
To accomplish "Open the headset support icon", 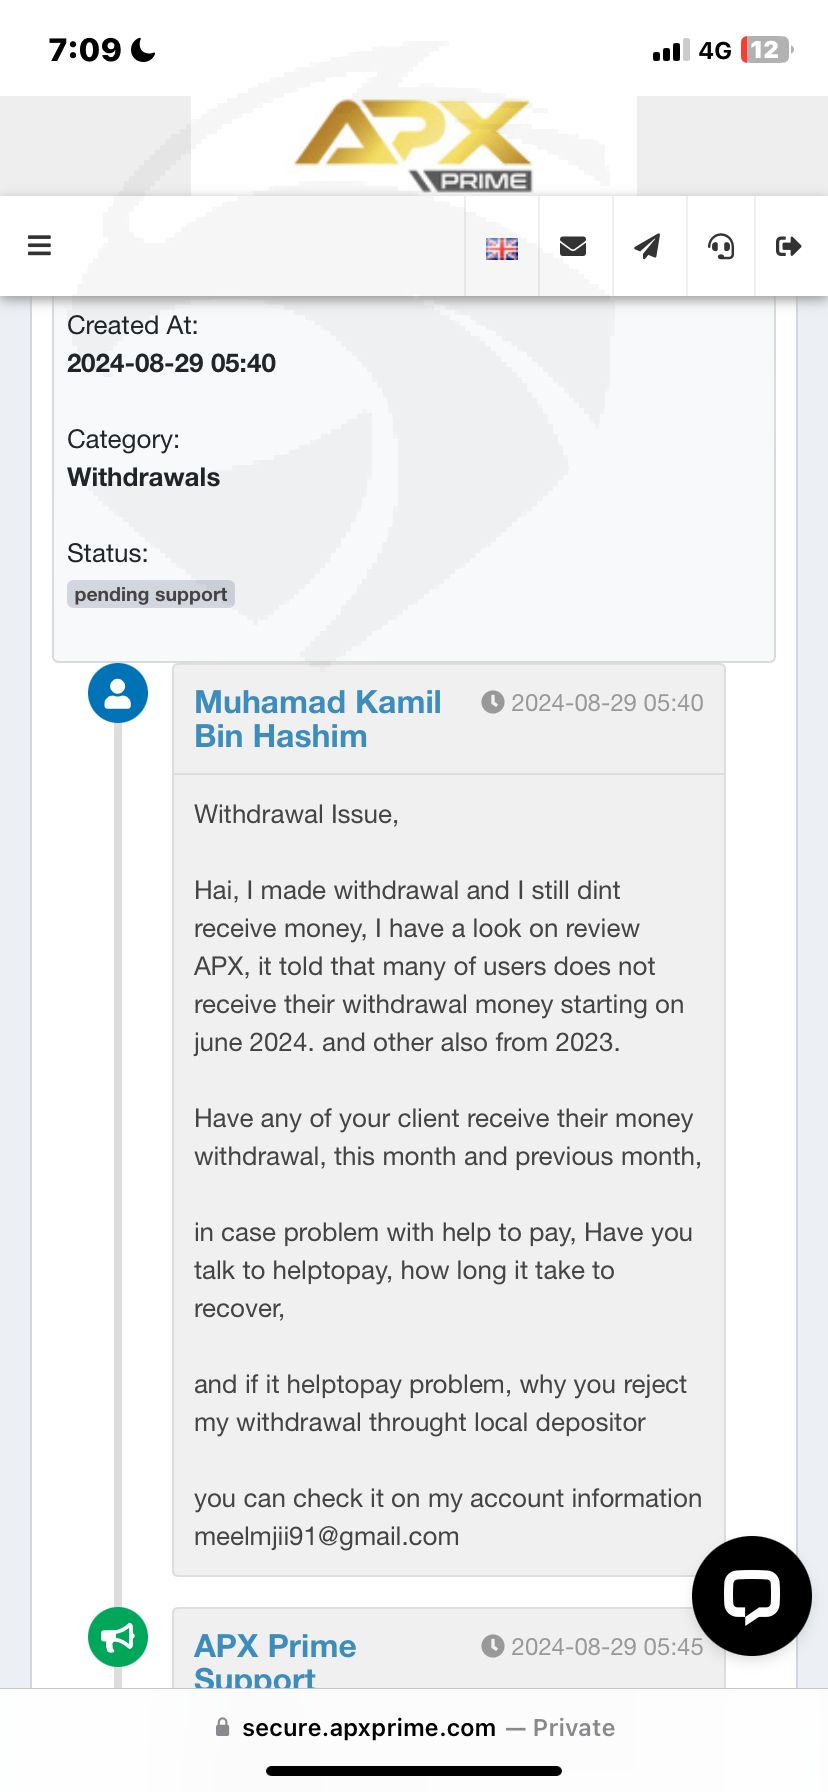I will pyautogui.click(x=721, y=246).
